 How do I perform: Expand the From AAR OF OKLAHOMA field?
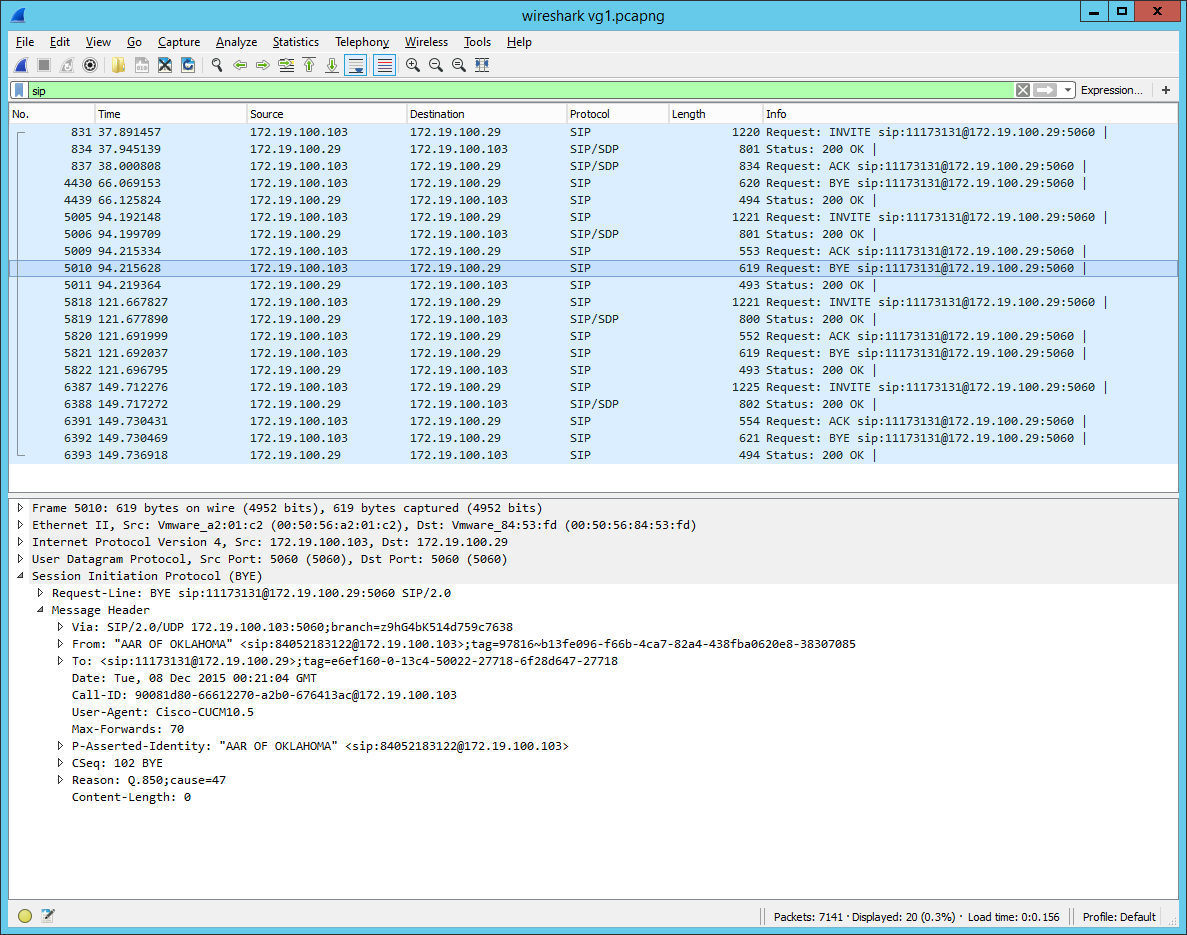60,644
